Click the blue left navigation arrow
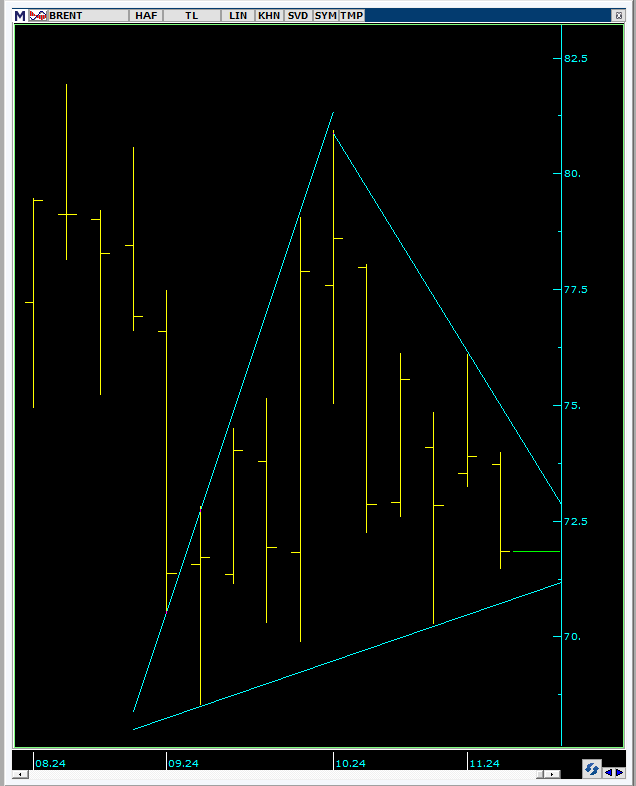 click(608, 771)
